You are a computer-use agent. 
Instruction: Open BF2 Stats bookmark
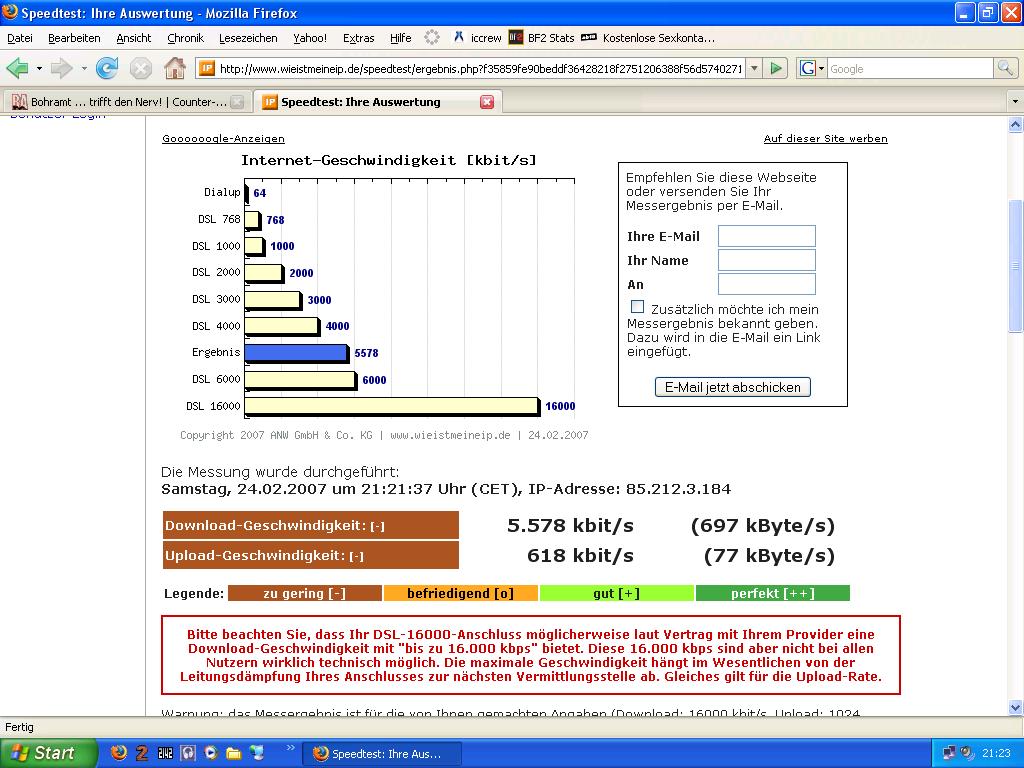coord(541,38)
